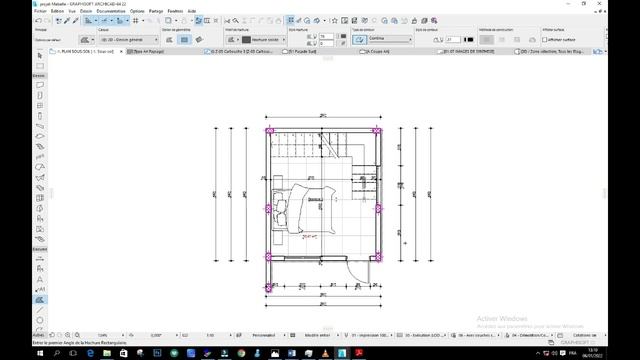Viewport: 640px width, 360px height.
Task: Click the contour pen number input field
Action: click(453, 40)
